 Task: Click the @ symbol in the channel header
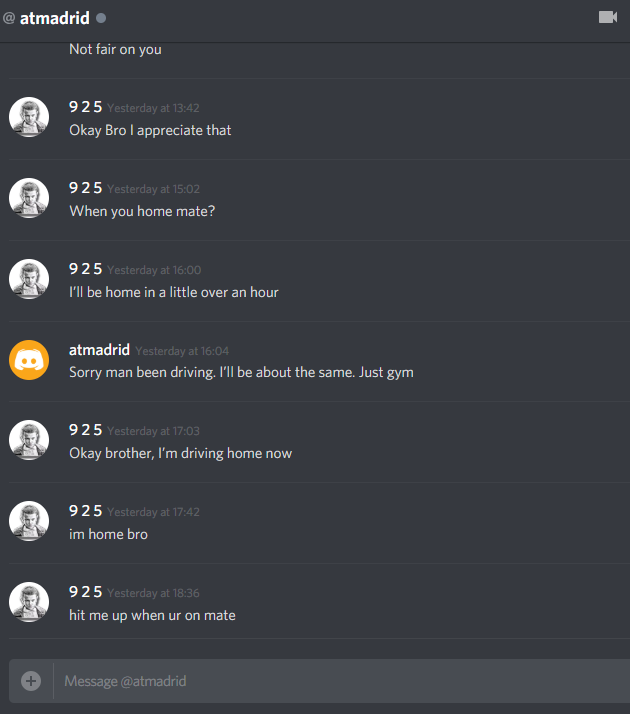point(9,18)
